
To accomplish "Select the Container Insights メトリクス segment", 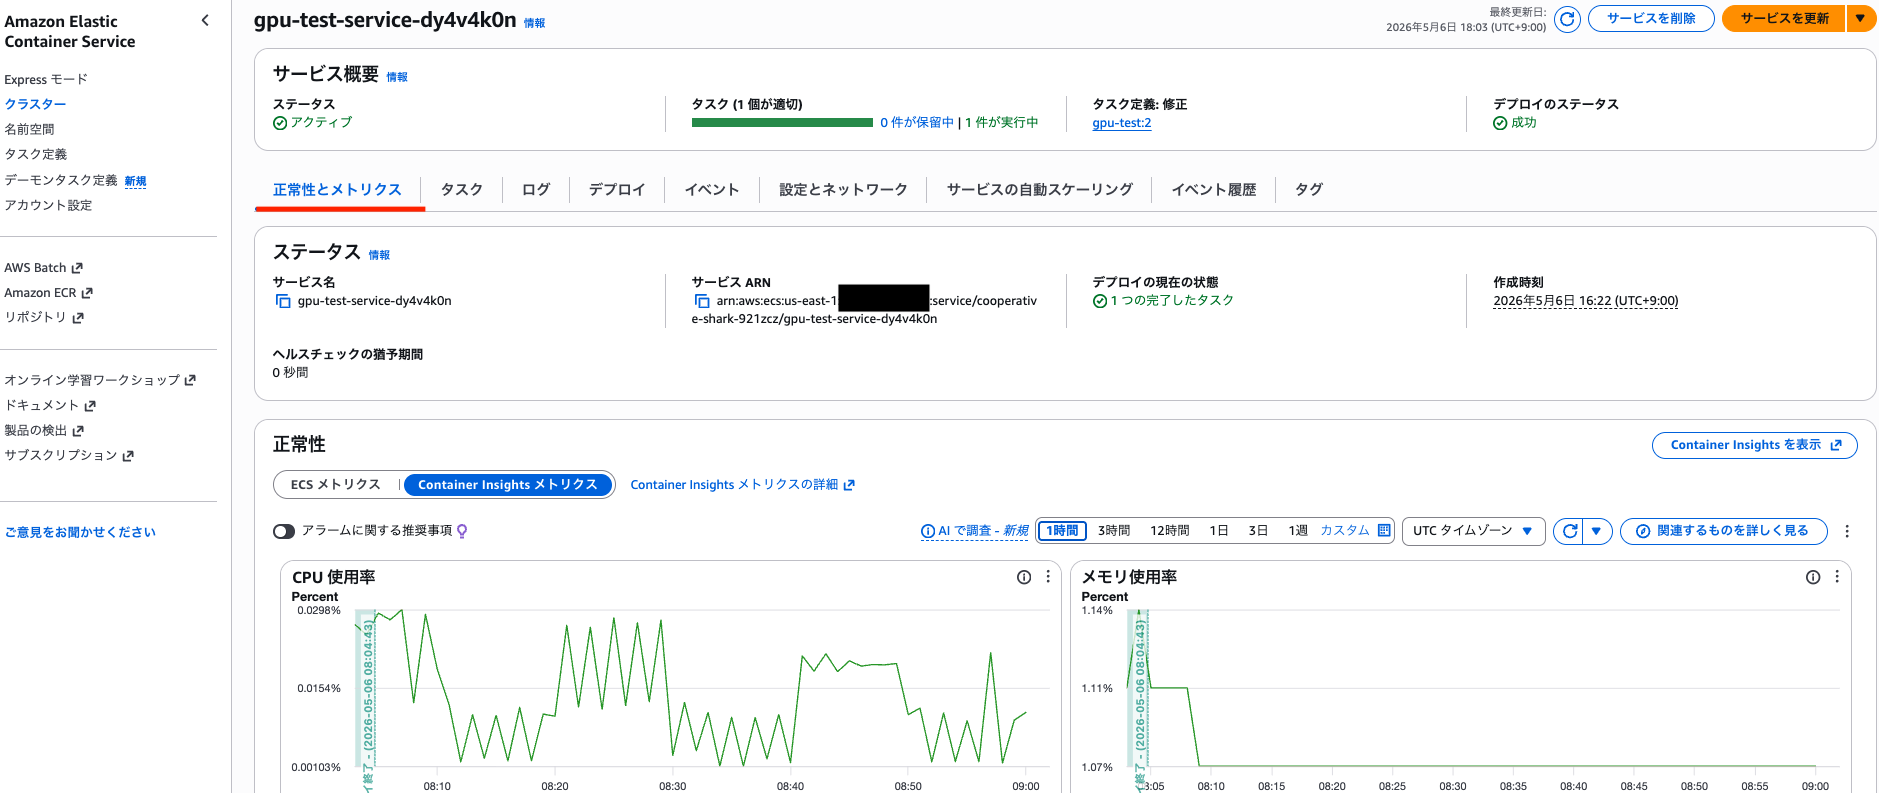I will pyautogui.click(x=508, y=484).
